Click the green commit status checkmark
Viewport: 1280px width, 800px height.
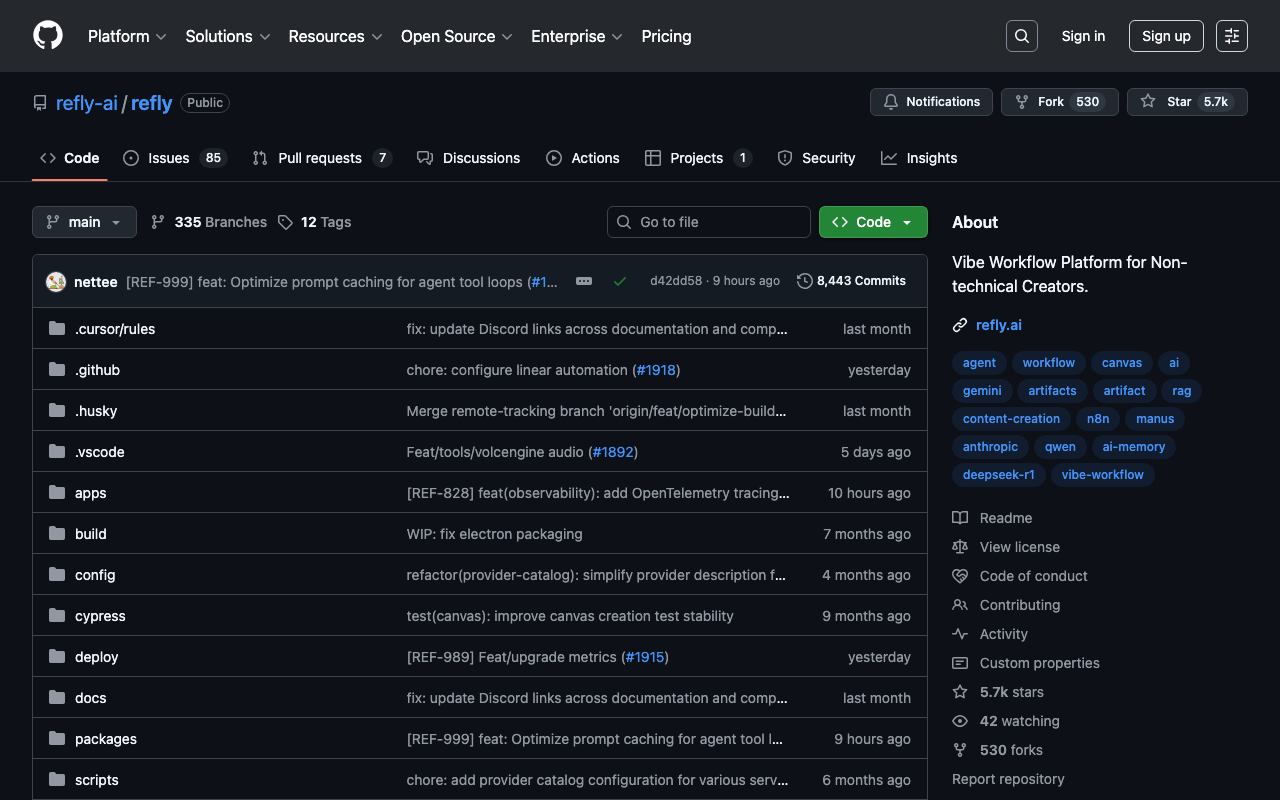[620, 281]
